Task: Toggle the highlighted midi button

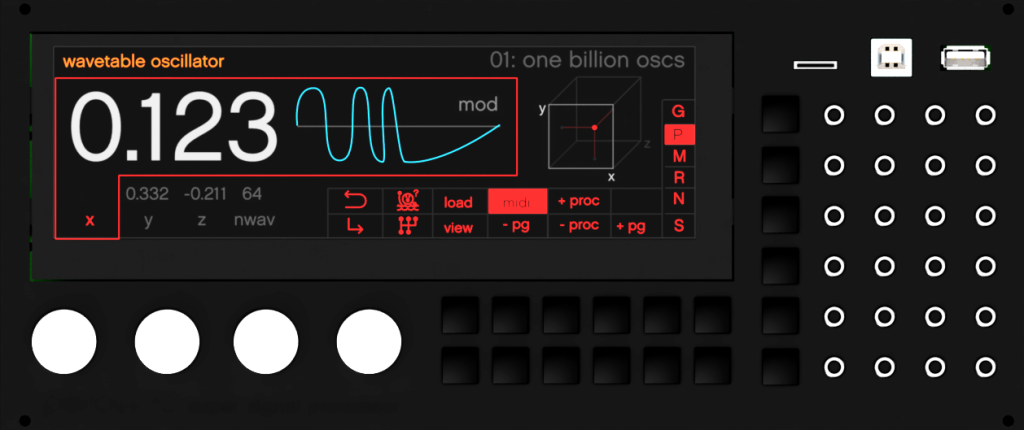Action: pyautogui.click(x=517, y=202)
